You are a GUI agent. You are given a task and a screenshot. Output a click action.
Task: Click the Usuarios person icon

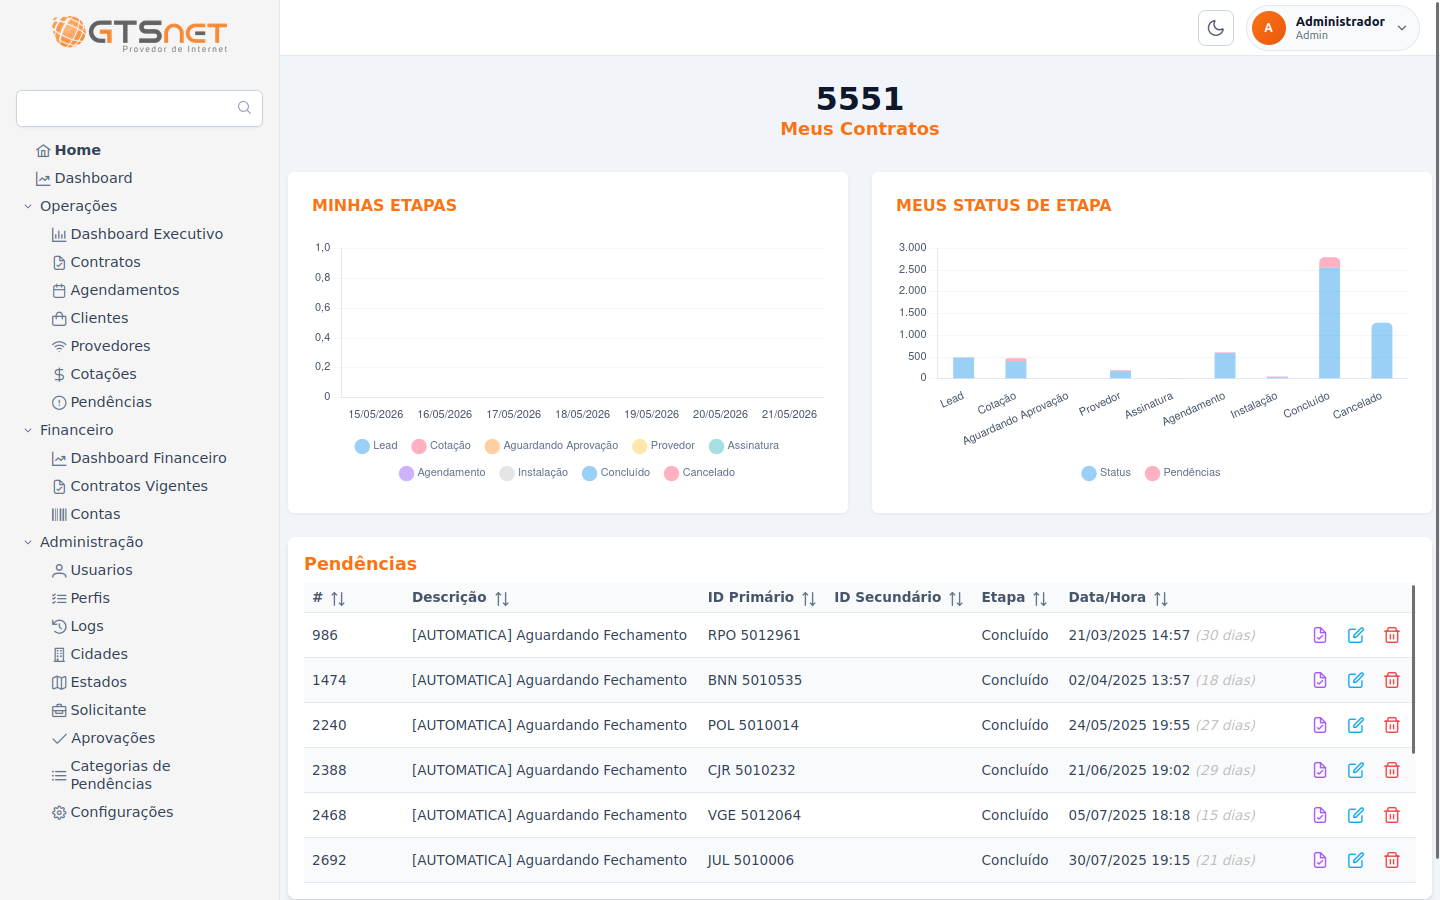tap(59, 570)
